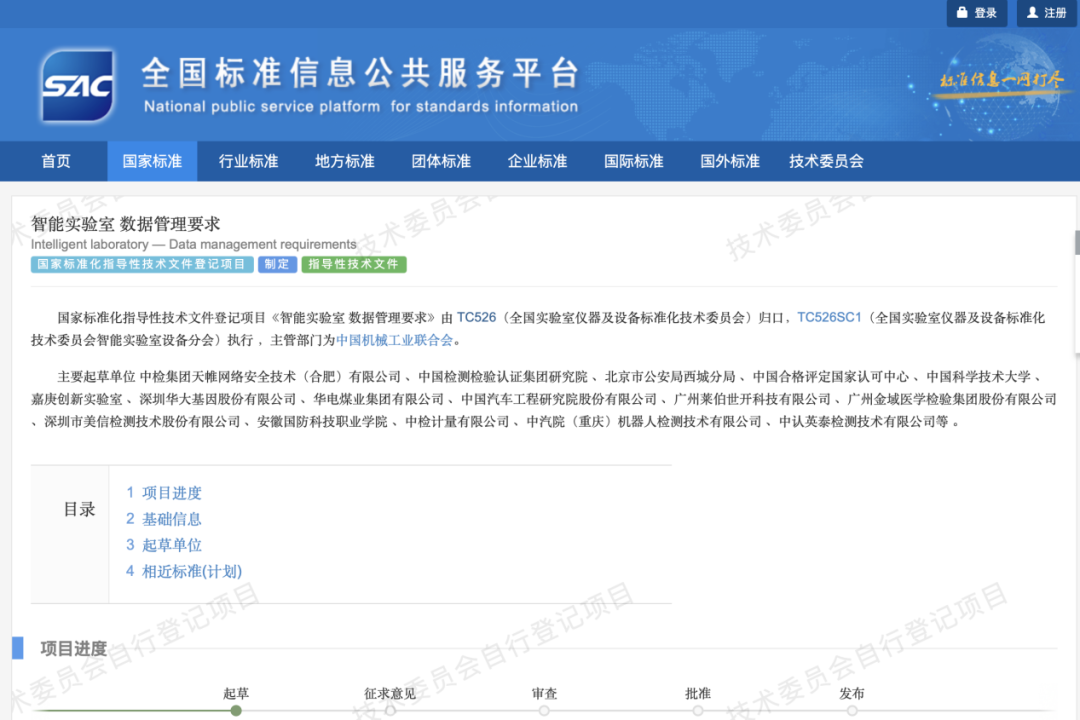Switch to the 国外标准 tab
Screen dimensions: 1080x720
(x=730, y=161)
